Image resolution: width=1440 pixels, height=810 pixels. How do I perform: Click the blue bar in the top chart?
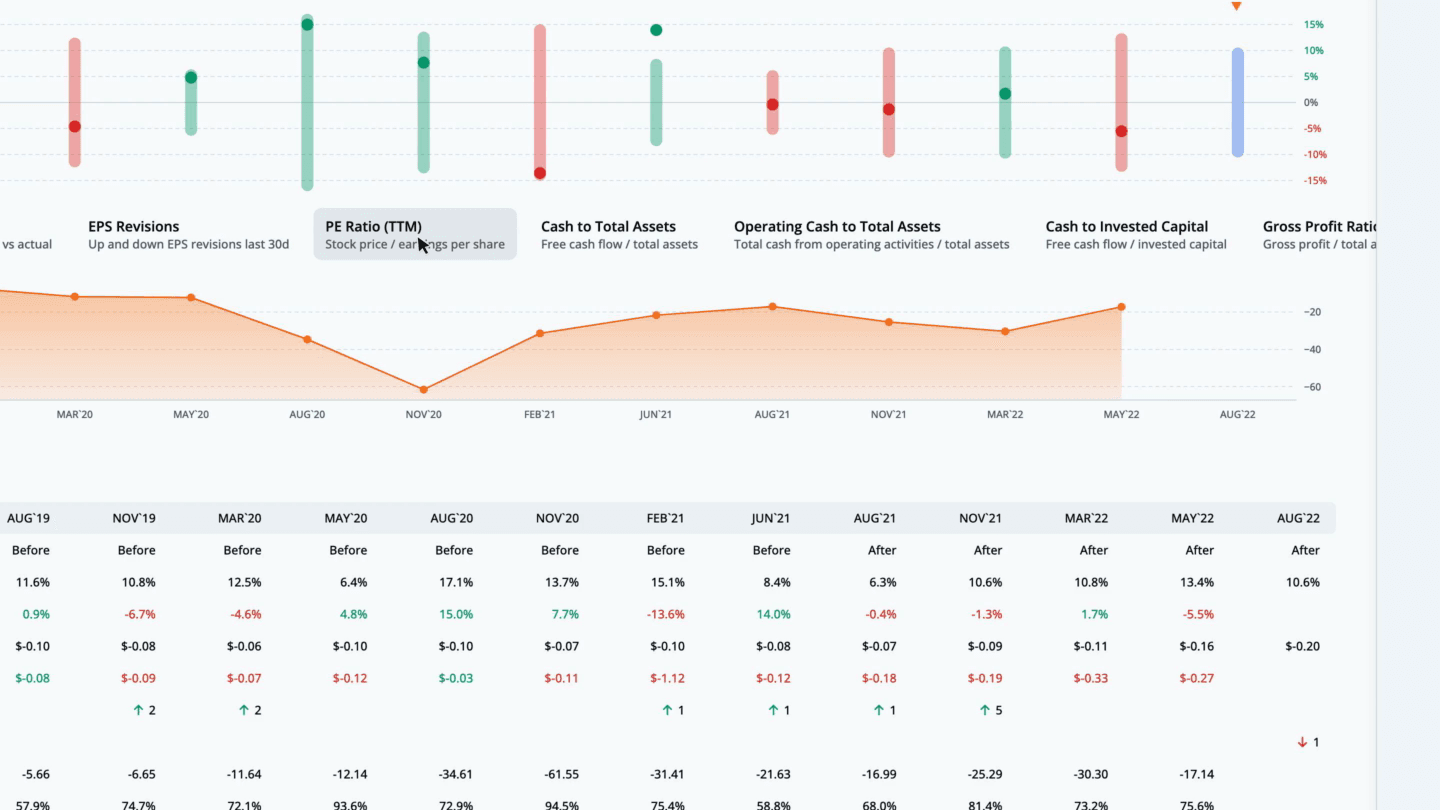pyautogui.click(x=1237, y=102)
